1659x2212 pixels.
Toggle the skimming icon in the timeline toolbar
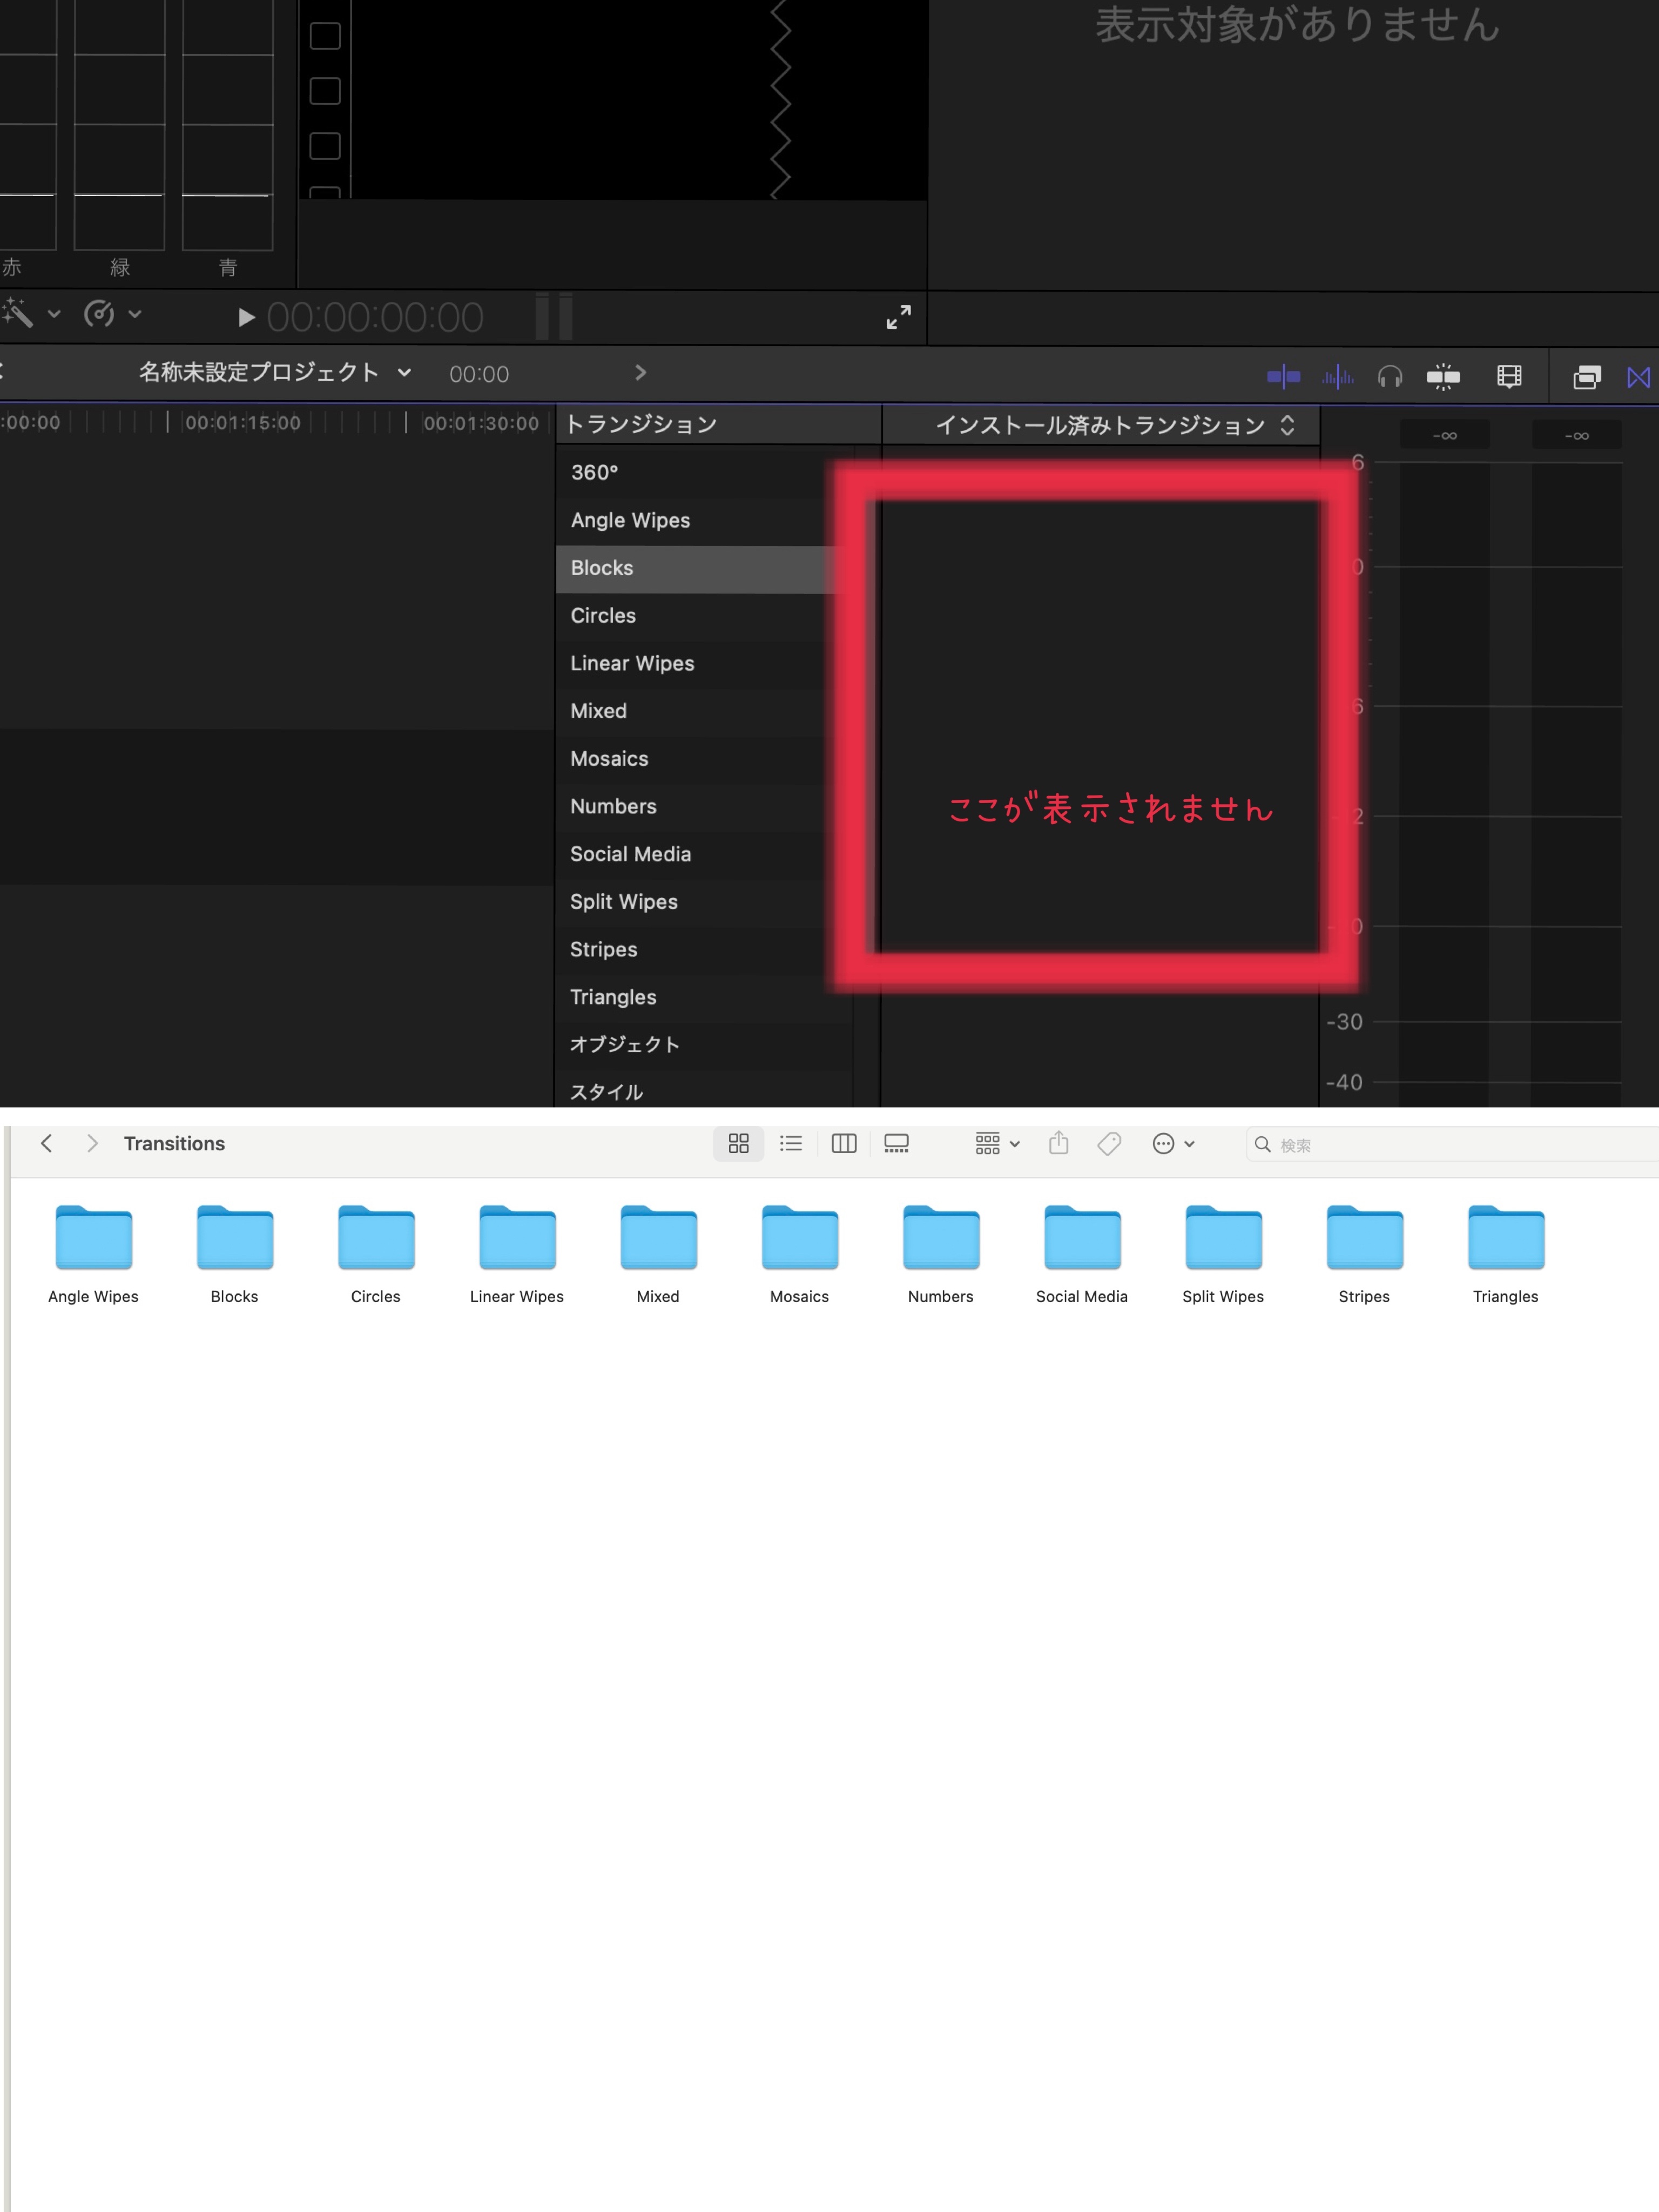1283,377
